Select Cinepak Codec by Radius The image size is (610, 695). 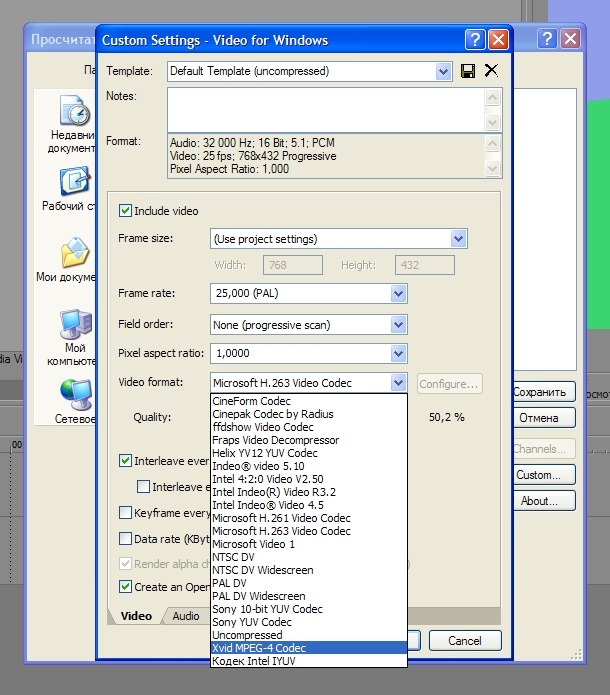pos(309,414)
